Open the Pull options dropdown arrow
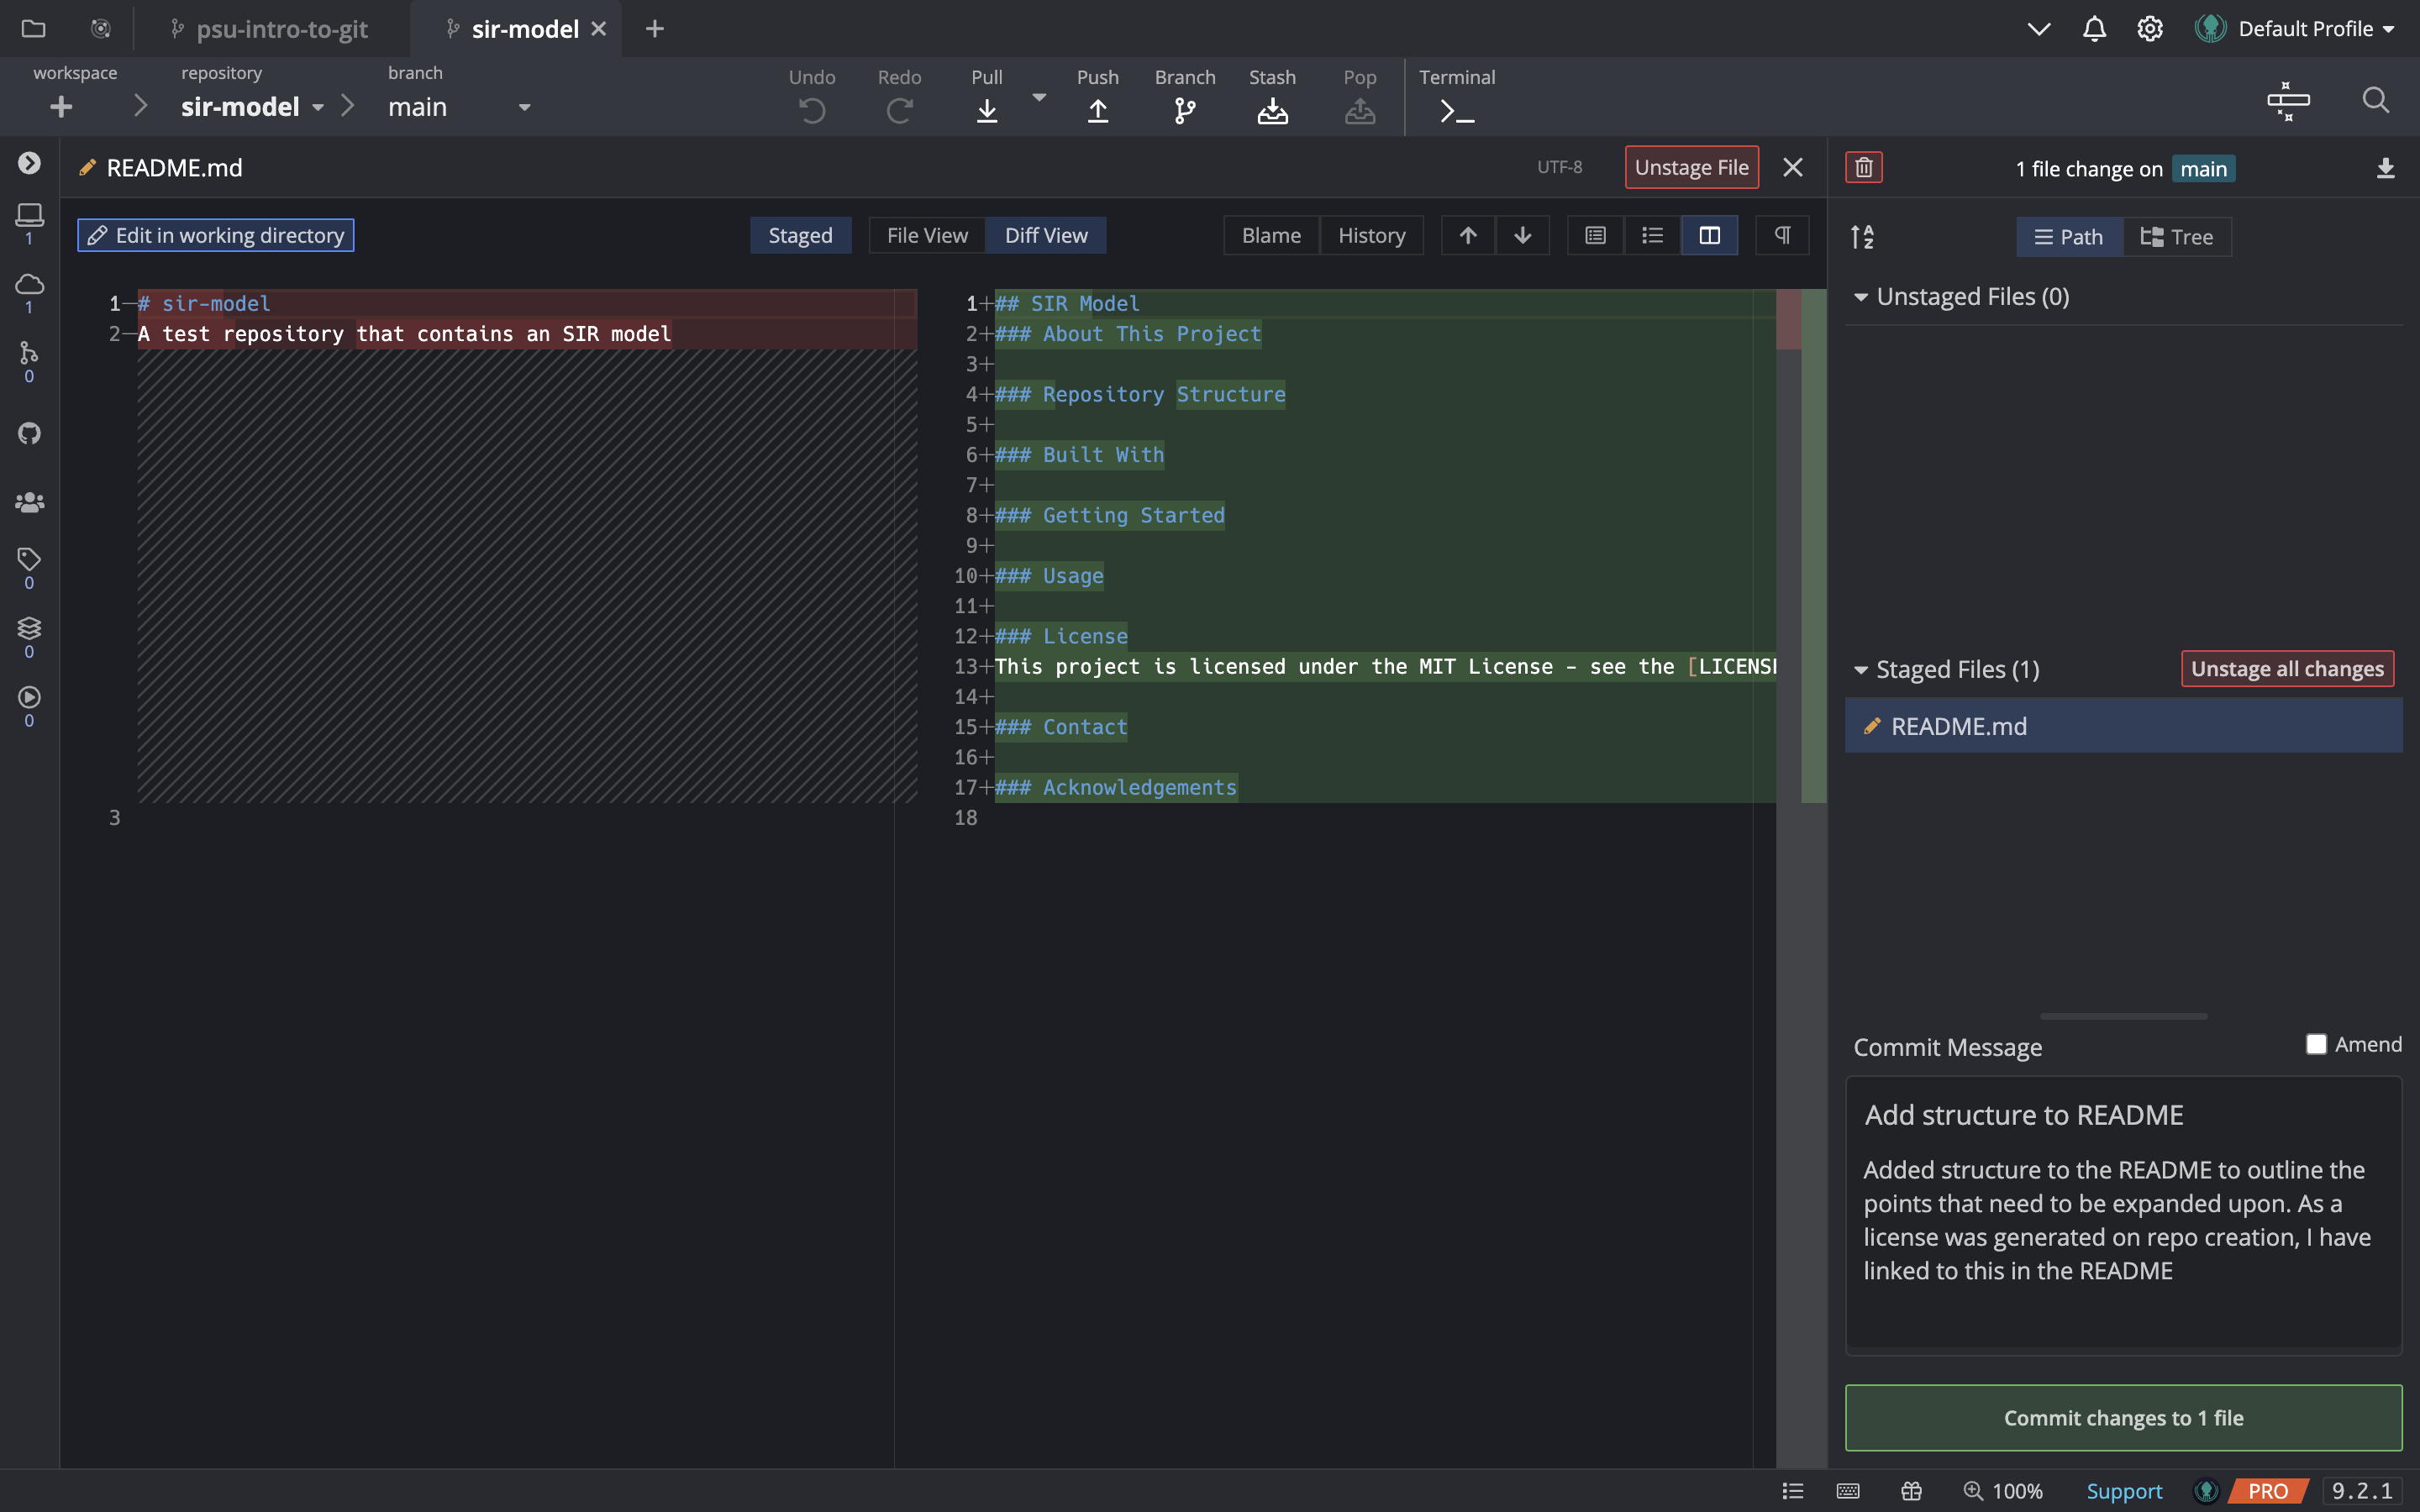This screenshot has width=2420, height=1512. [1039, 97]
